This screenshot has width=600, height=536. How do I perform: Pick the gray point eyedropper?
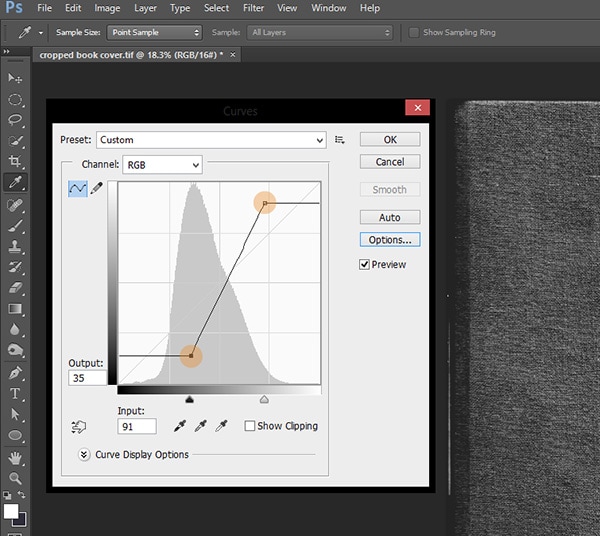201,426
